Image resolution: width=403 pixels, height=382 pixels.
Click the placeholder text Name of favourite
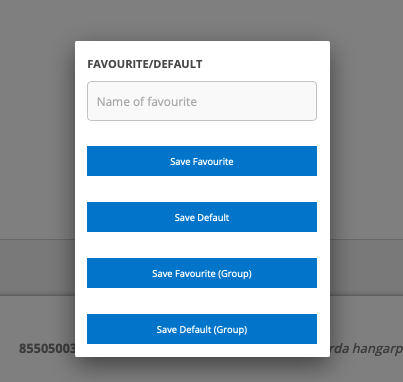147,102
